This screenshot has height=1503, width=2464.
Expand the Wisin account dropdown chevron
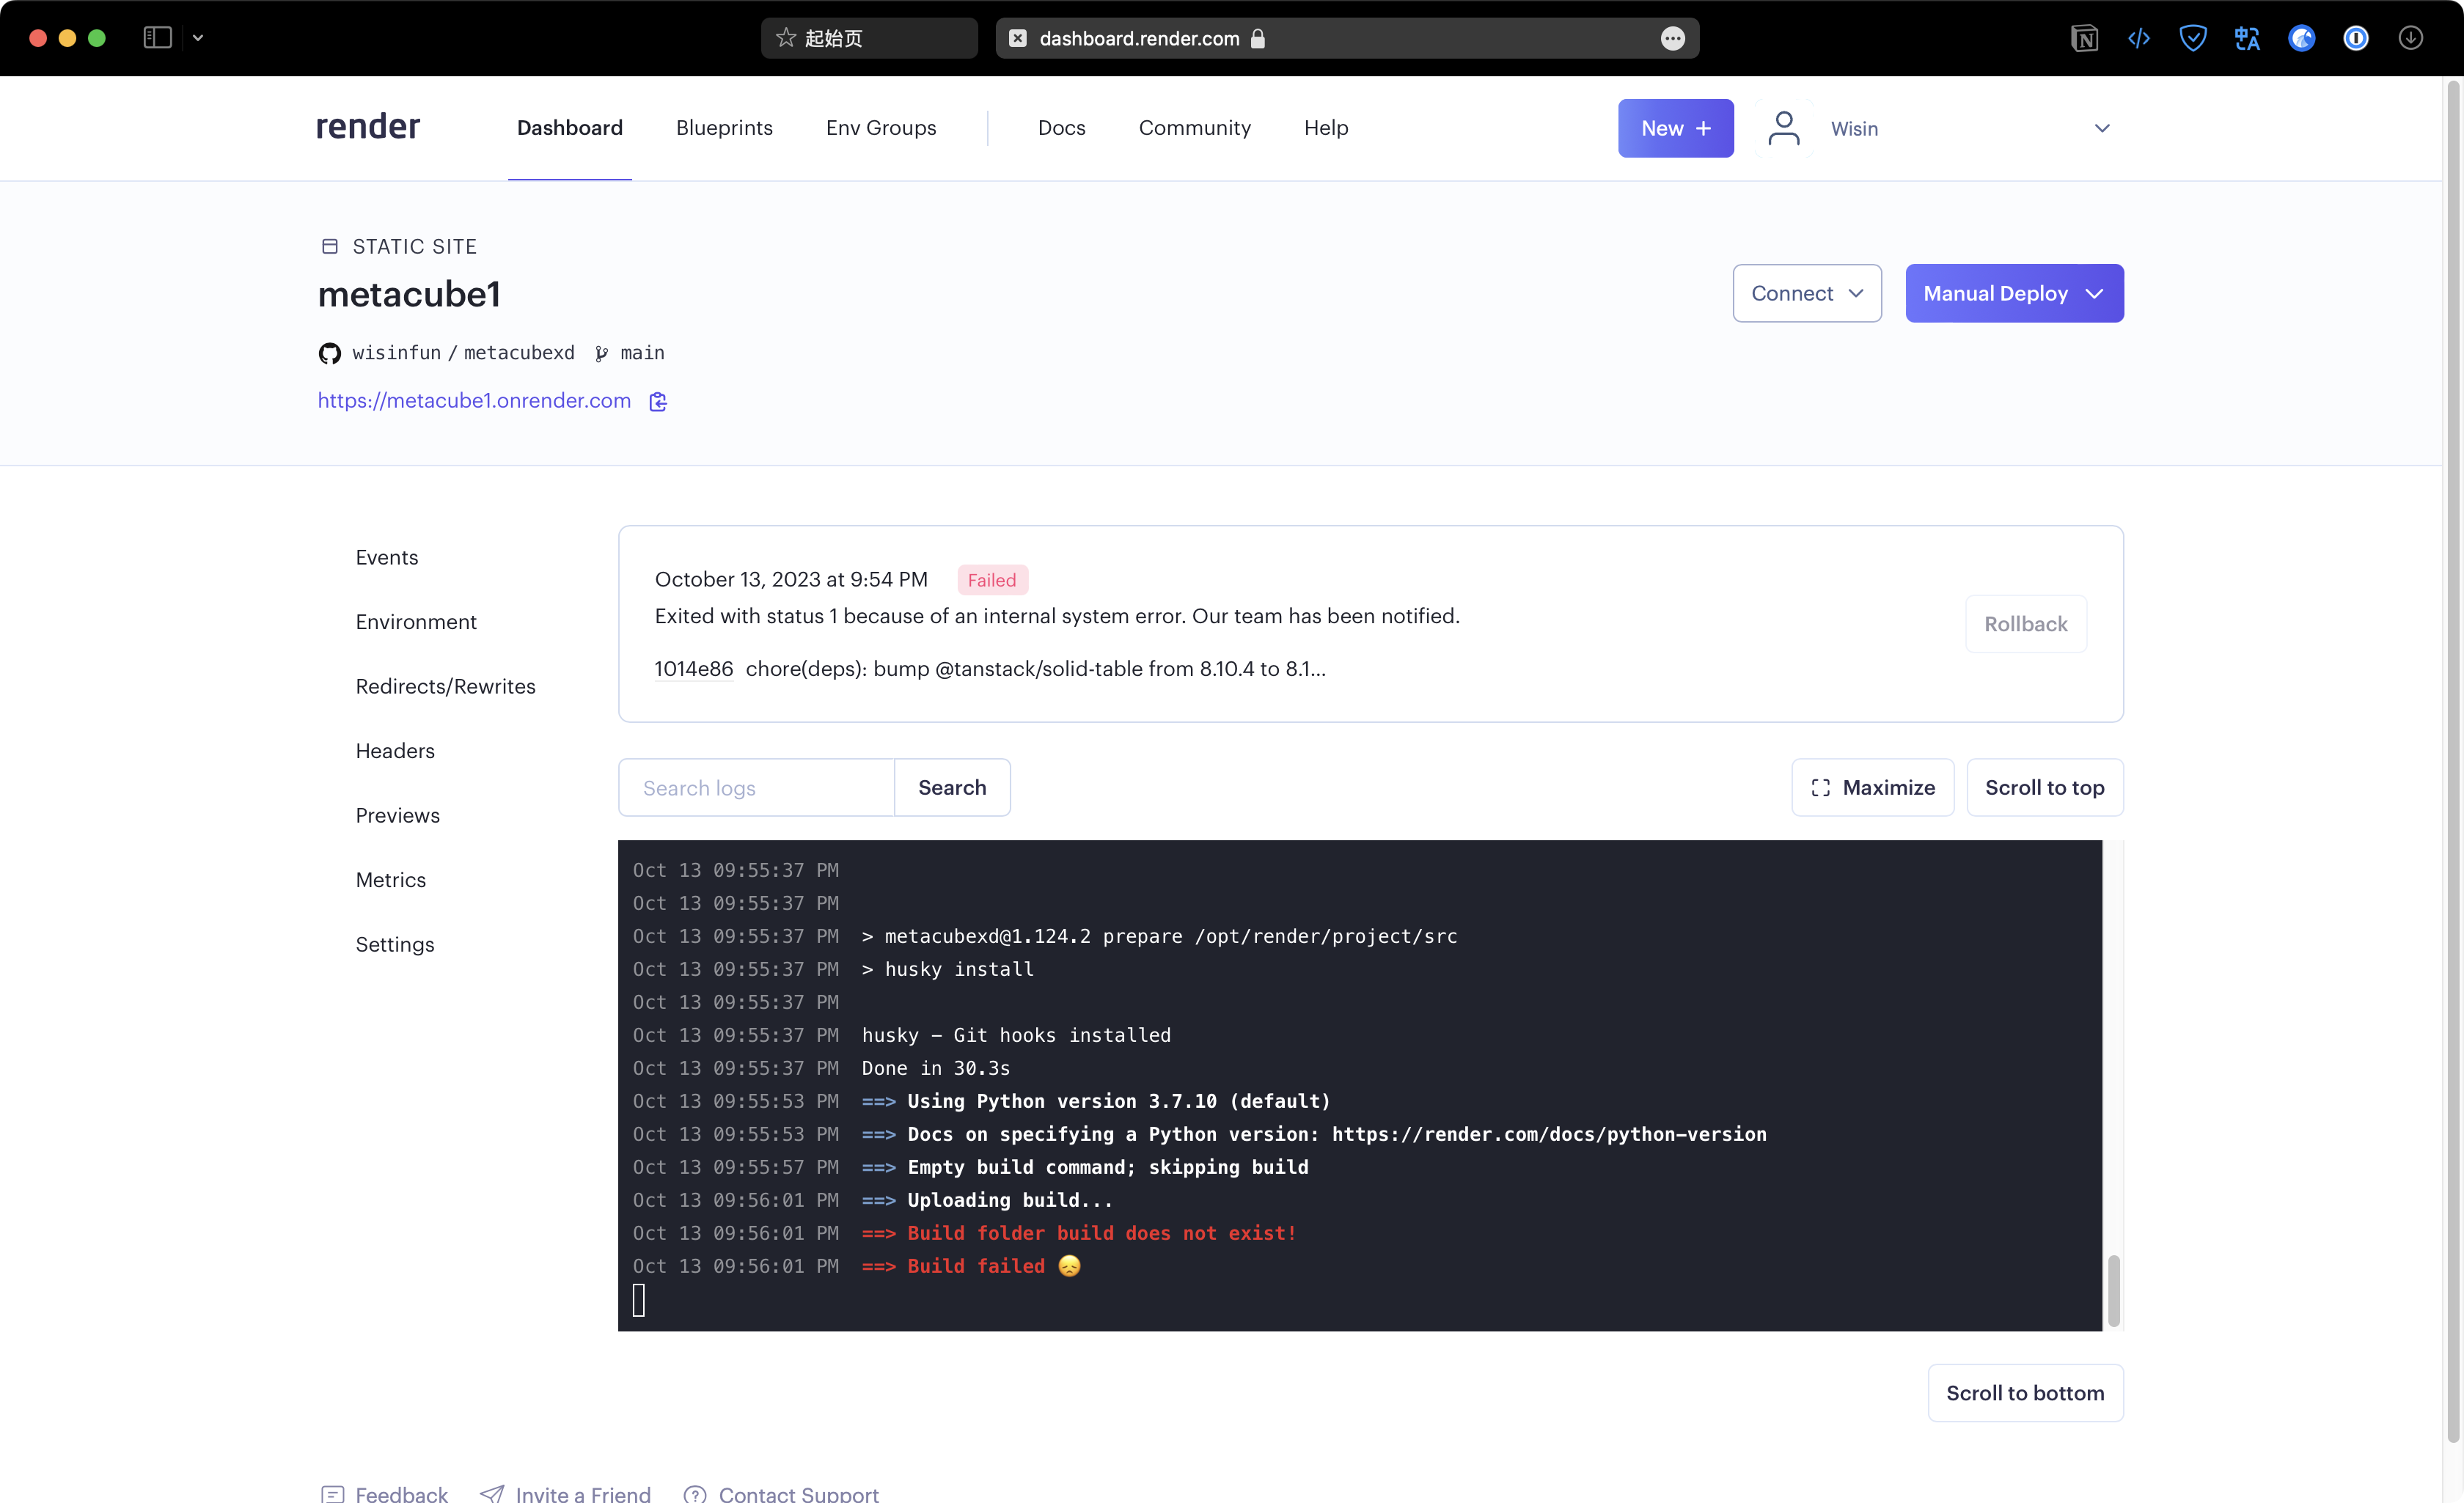tap(2102, 128)
